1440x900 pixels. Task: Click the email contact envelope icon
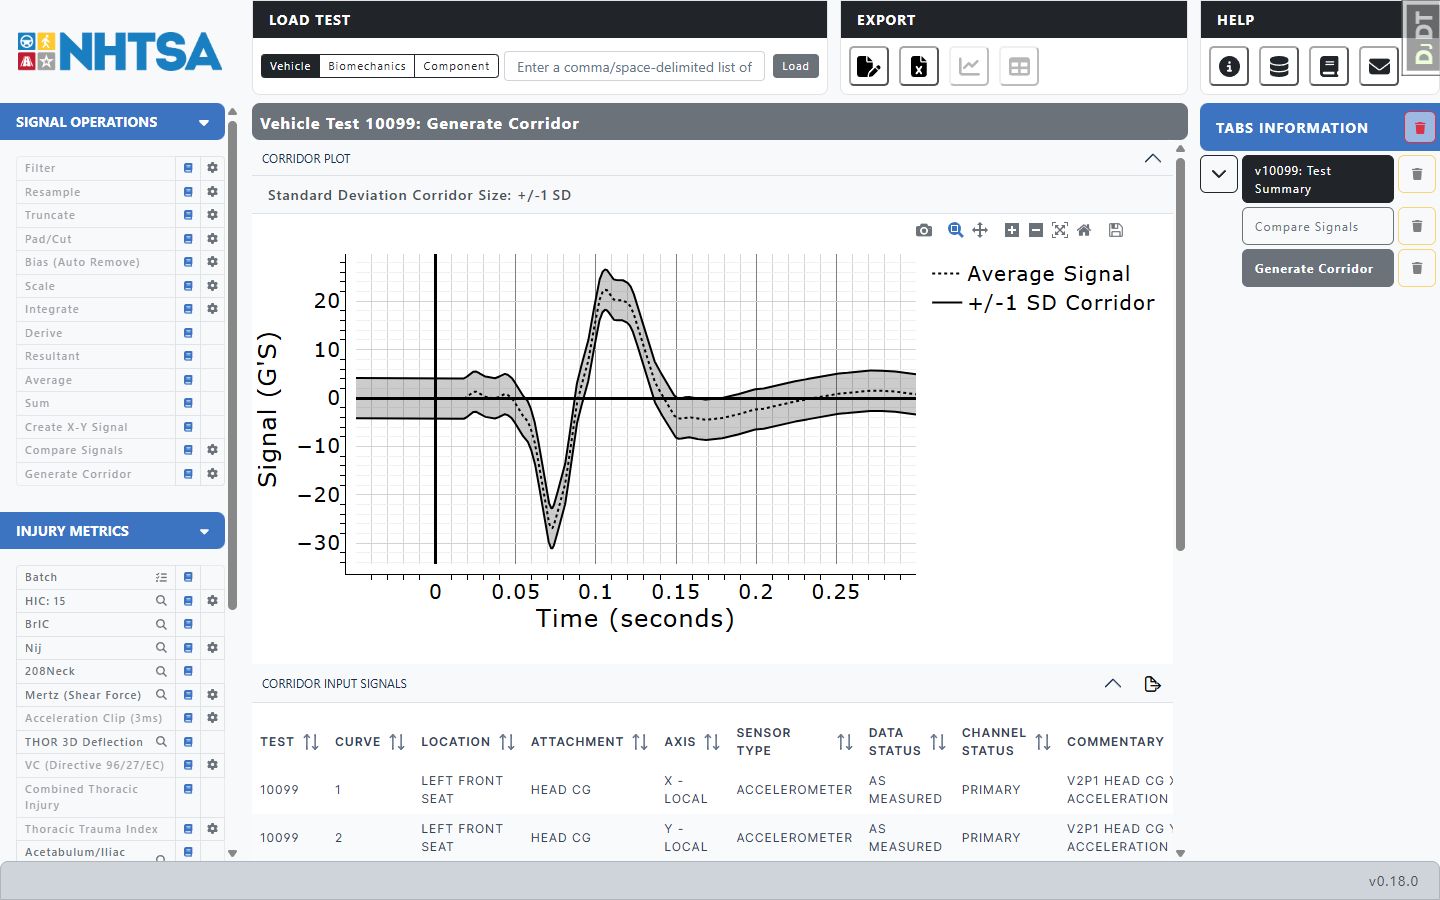coord(1379,67)
